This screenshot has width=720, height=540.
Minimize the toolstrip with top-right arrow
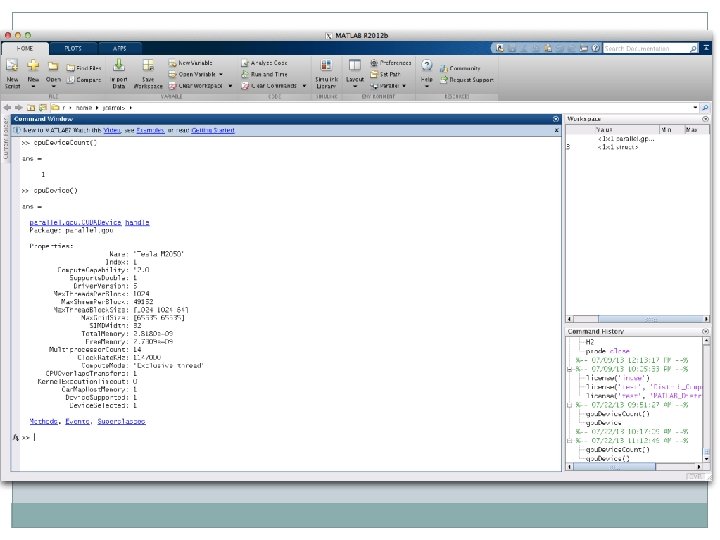click(706, 48)
